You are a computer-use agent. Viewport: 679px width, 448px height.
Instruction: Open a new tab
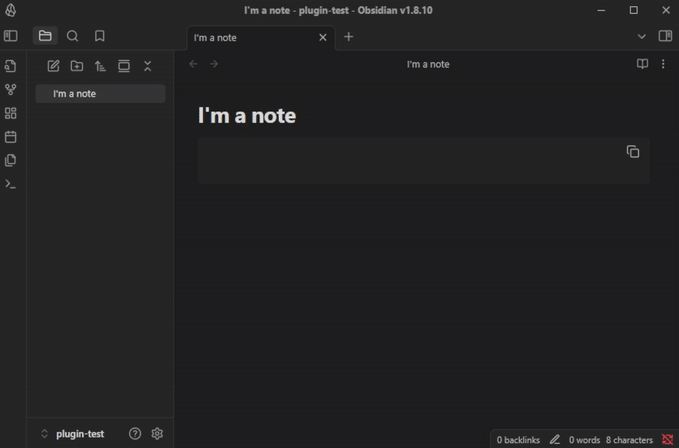pyautogui.click(x=349, y=37)
